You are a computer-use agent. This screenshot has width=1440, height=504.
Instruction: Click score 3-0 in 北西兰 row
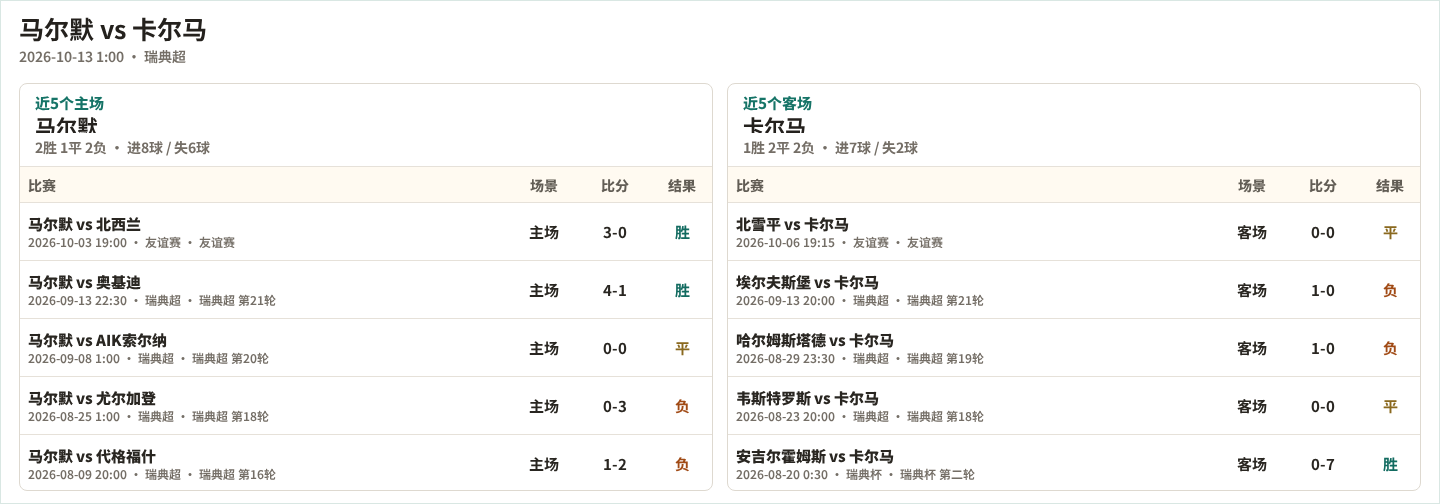point(615,232)
